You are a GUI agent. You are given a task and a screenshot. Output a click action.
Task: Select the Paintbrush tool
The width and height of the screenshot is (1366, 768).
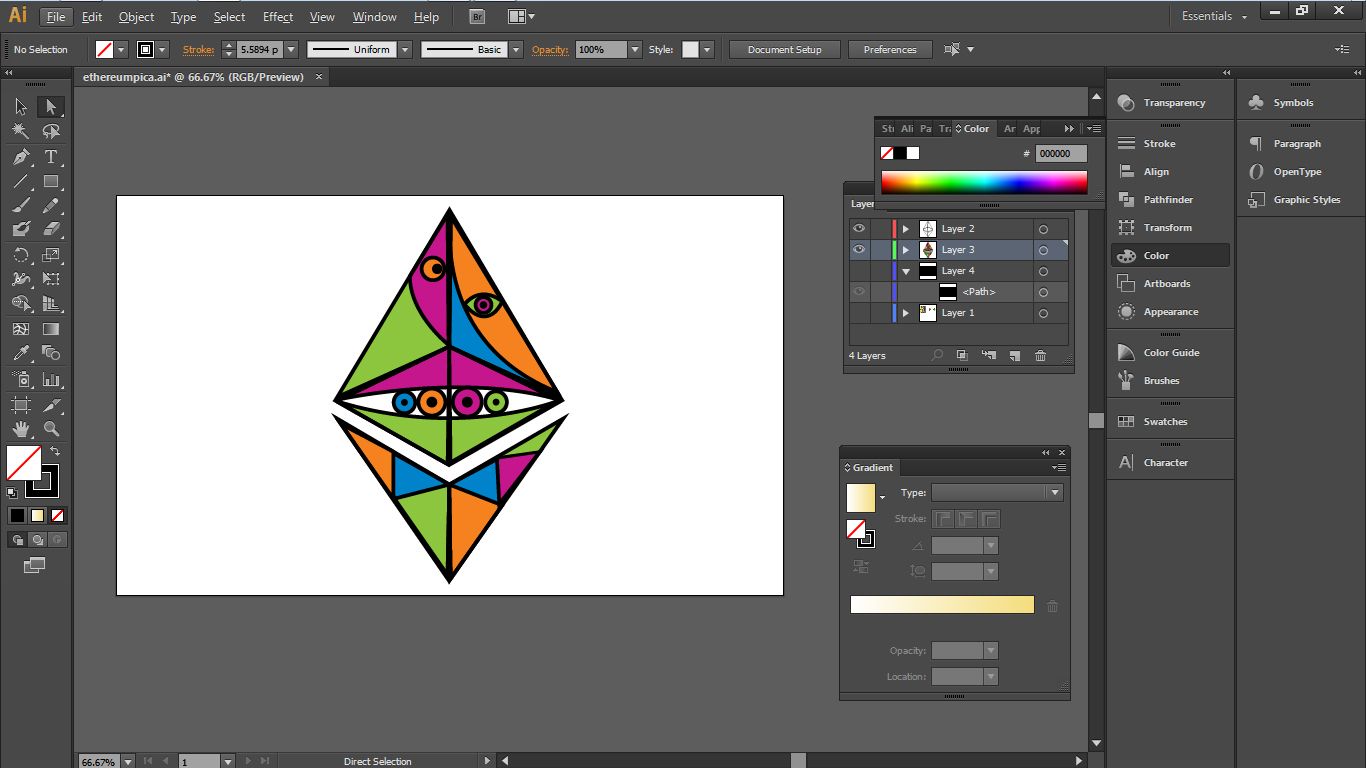[x=21, y=206]
